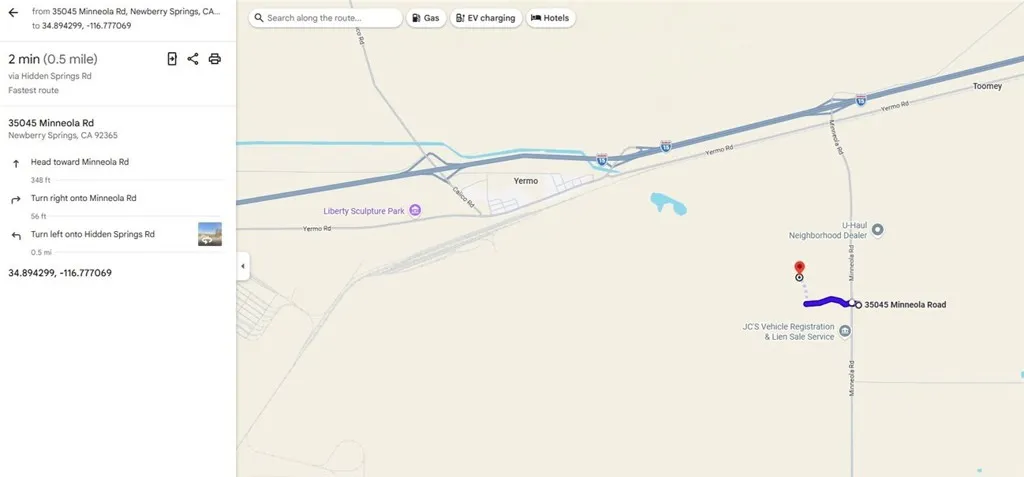Click the print directions icon
The height and width of the screenshot is (477, 1024).
[214, 59]
